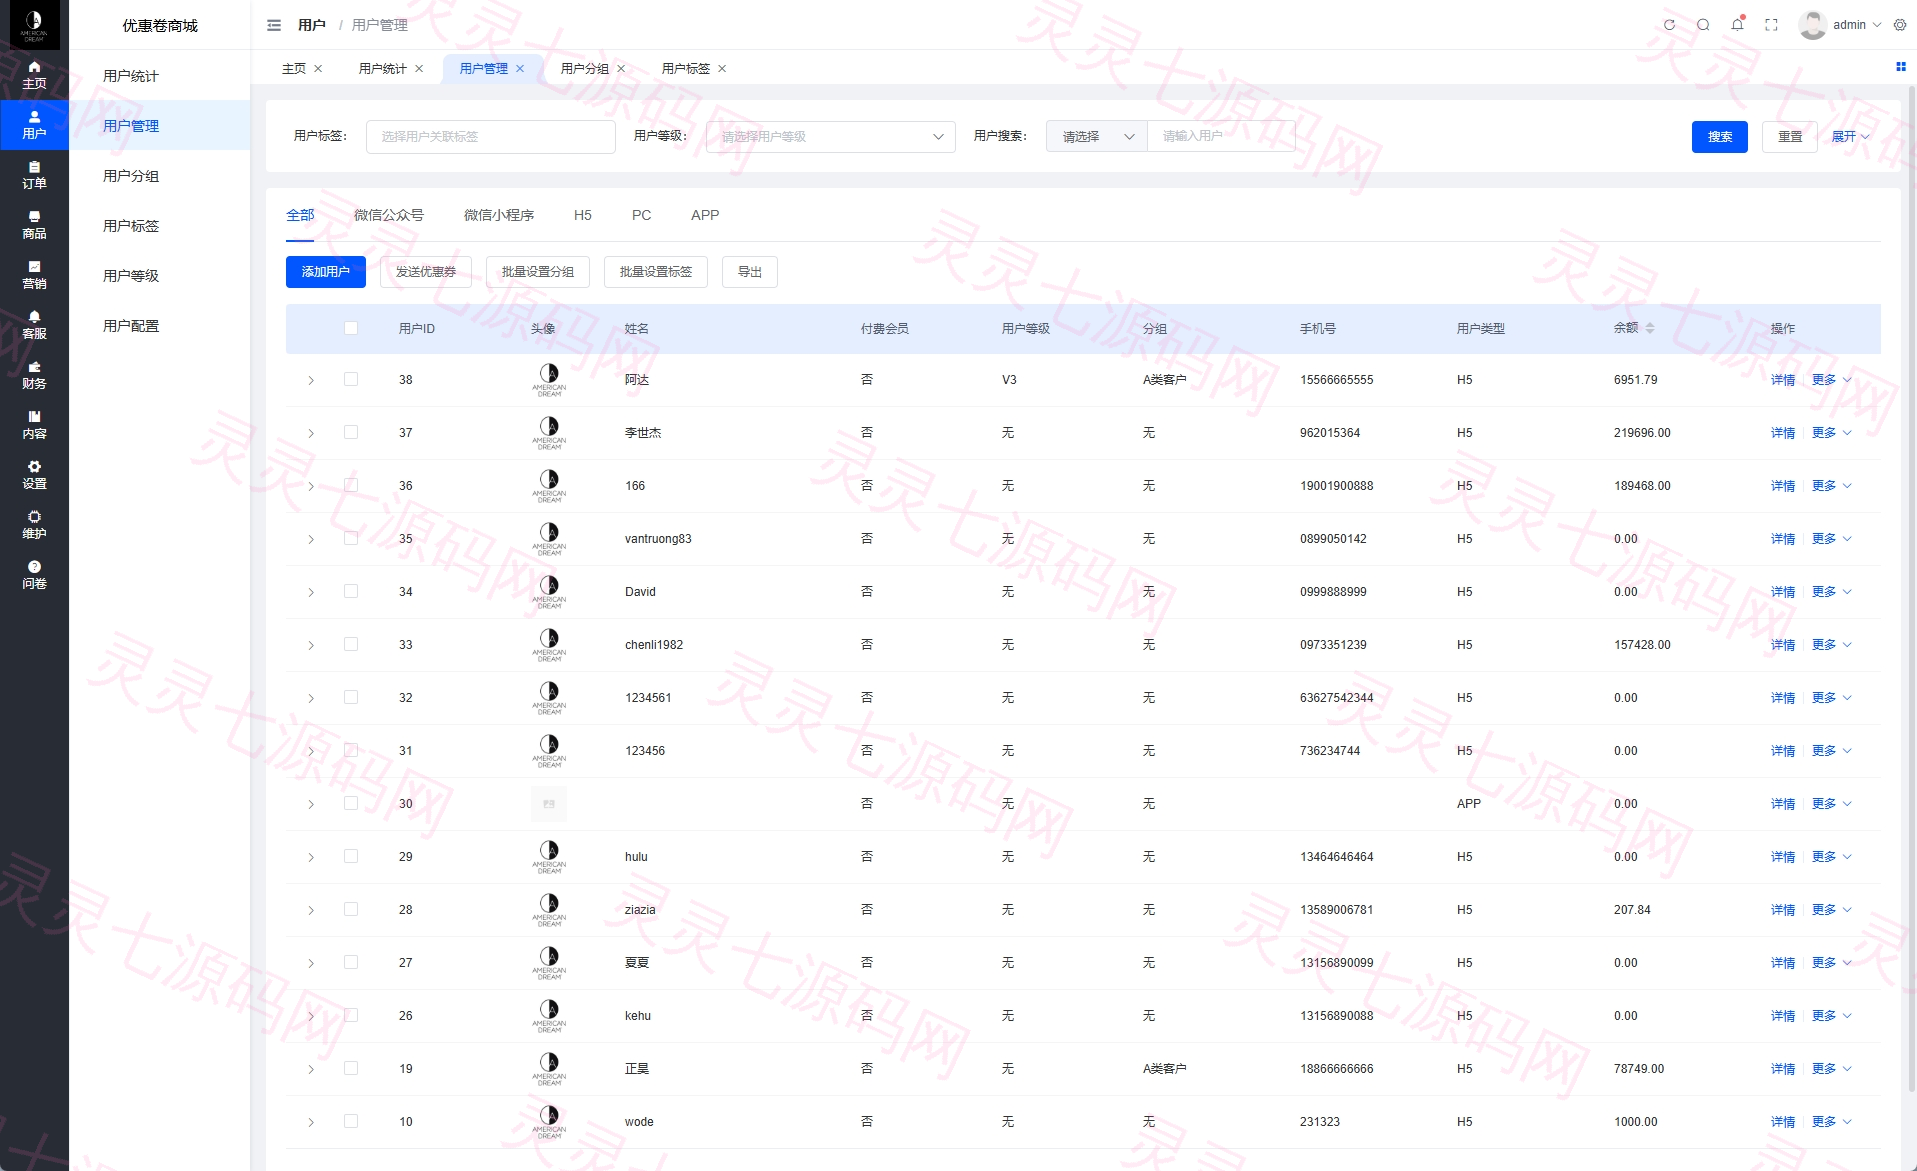This screenshot has width=1917, height=1171.
Task: Check the checkbox for user ID 29
Action: [x=351, y=856]
